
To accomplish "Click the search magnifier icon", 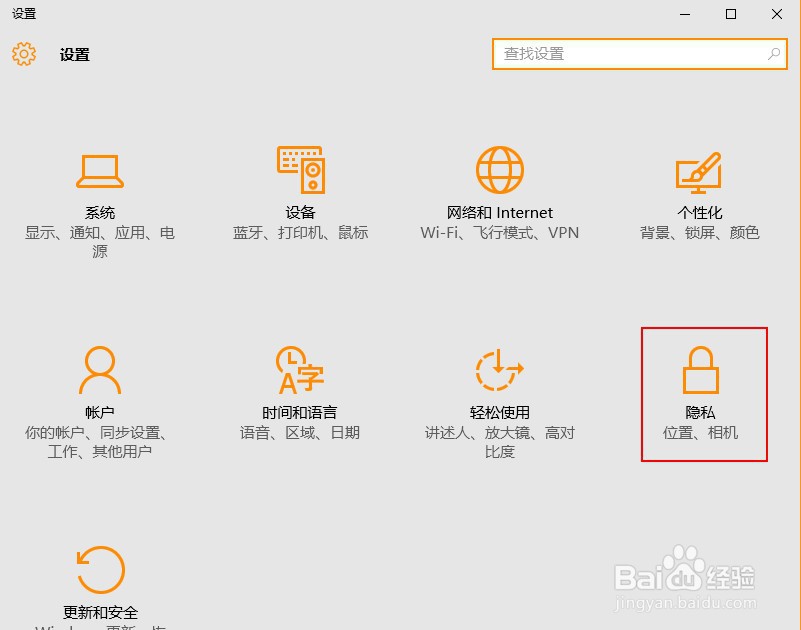I will point(773,54).
